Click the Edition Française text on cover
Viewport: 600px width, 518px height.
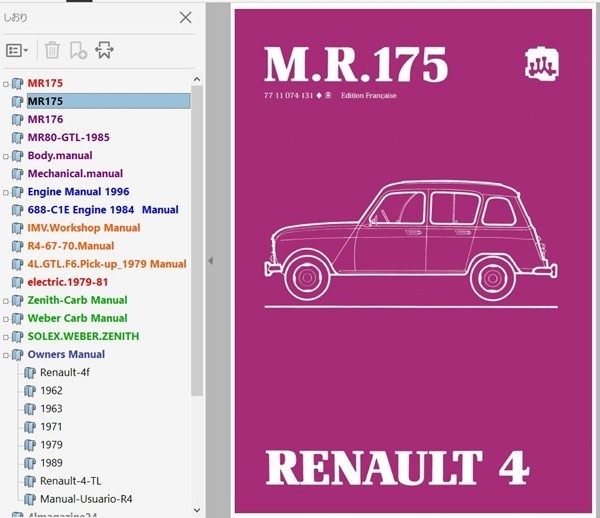368,96
